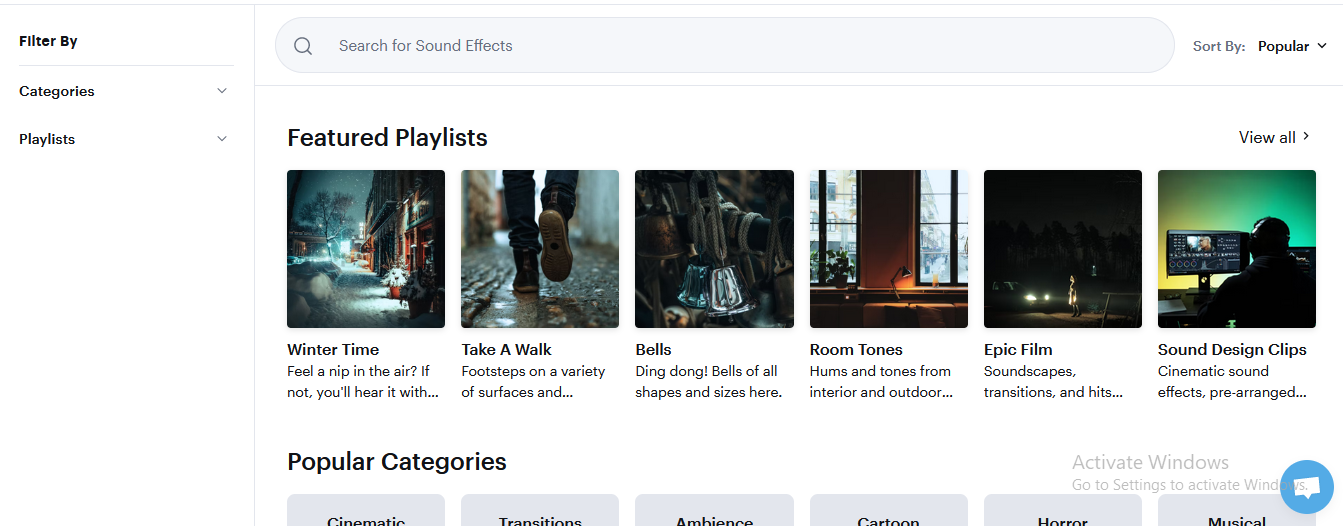
Task: Click the Room Tones description text
Action: pyautogui.click(x=882, y=382)
